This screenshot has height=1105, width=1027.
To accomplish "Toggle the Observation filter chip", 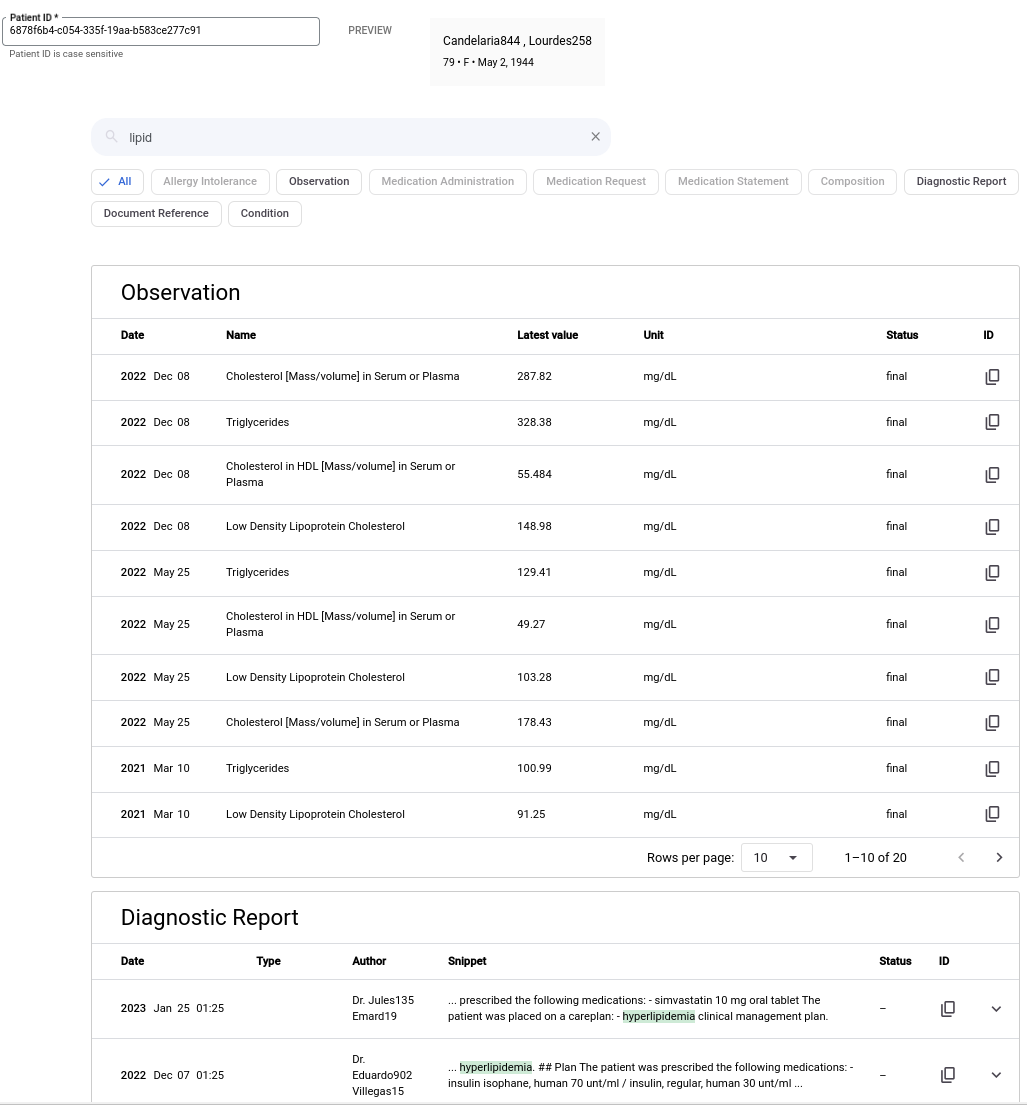I will (x=319, y=182).
